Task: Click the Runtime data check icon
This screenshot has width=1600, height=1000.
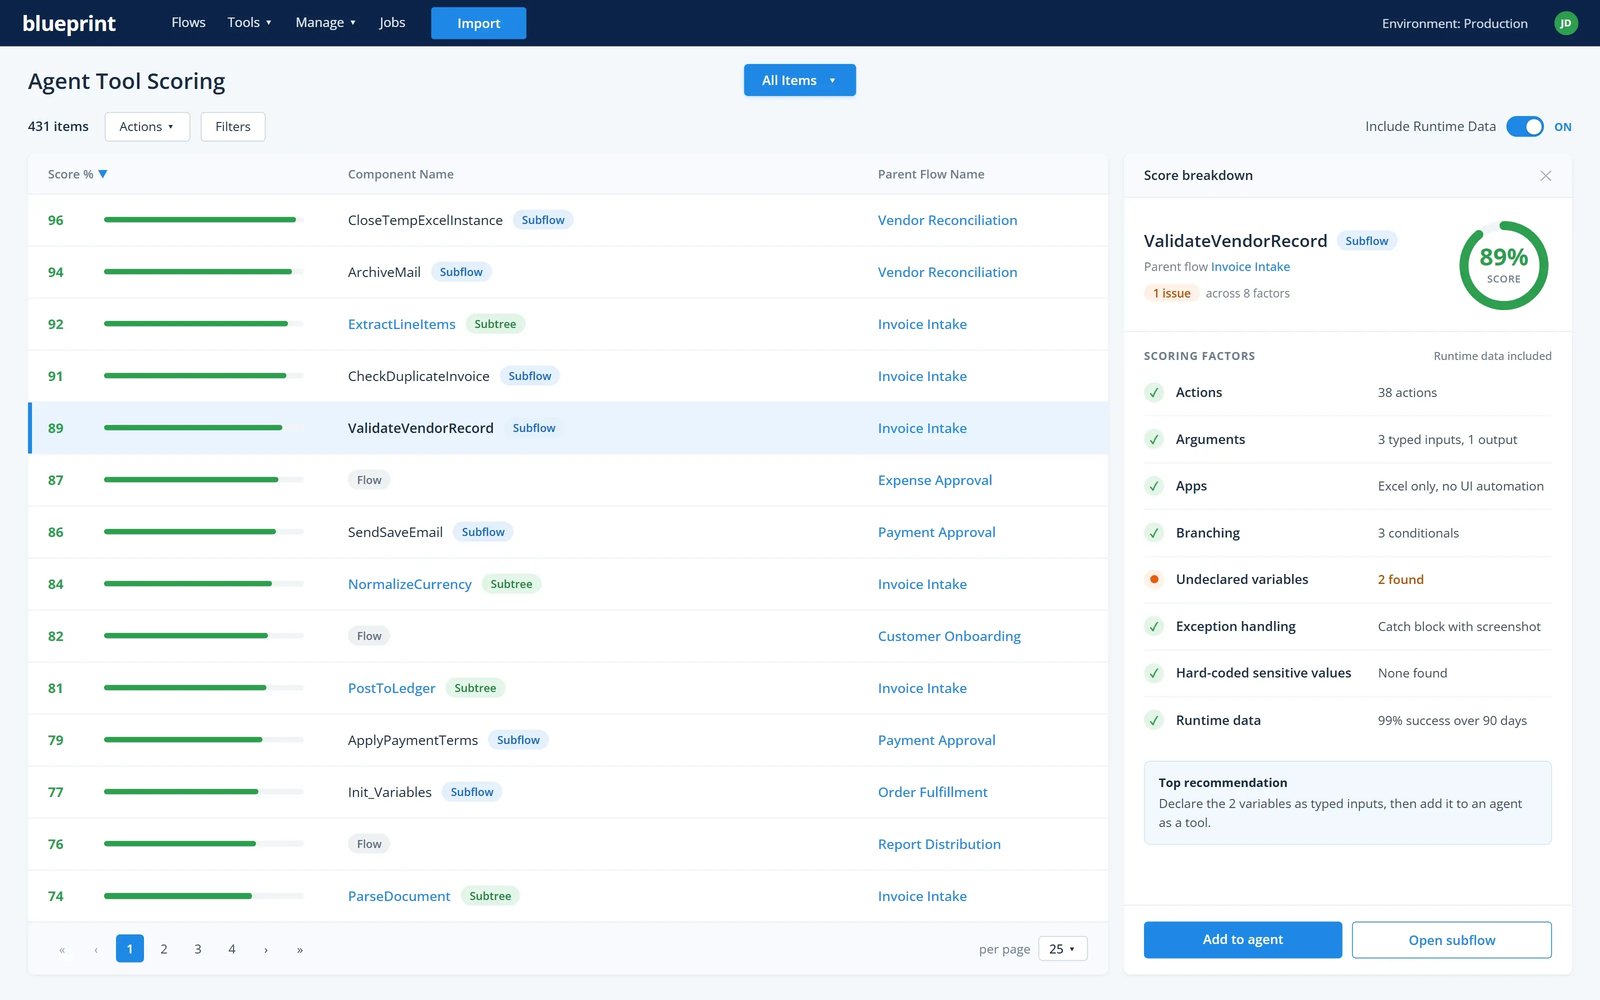Action: coord(1154,720)
